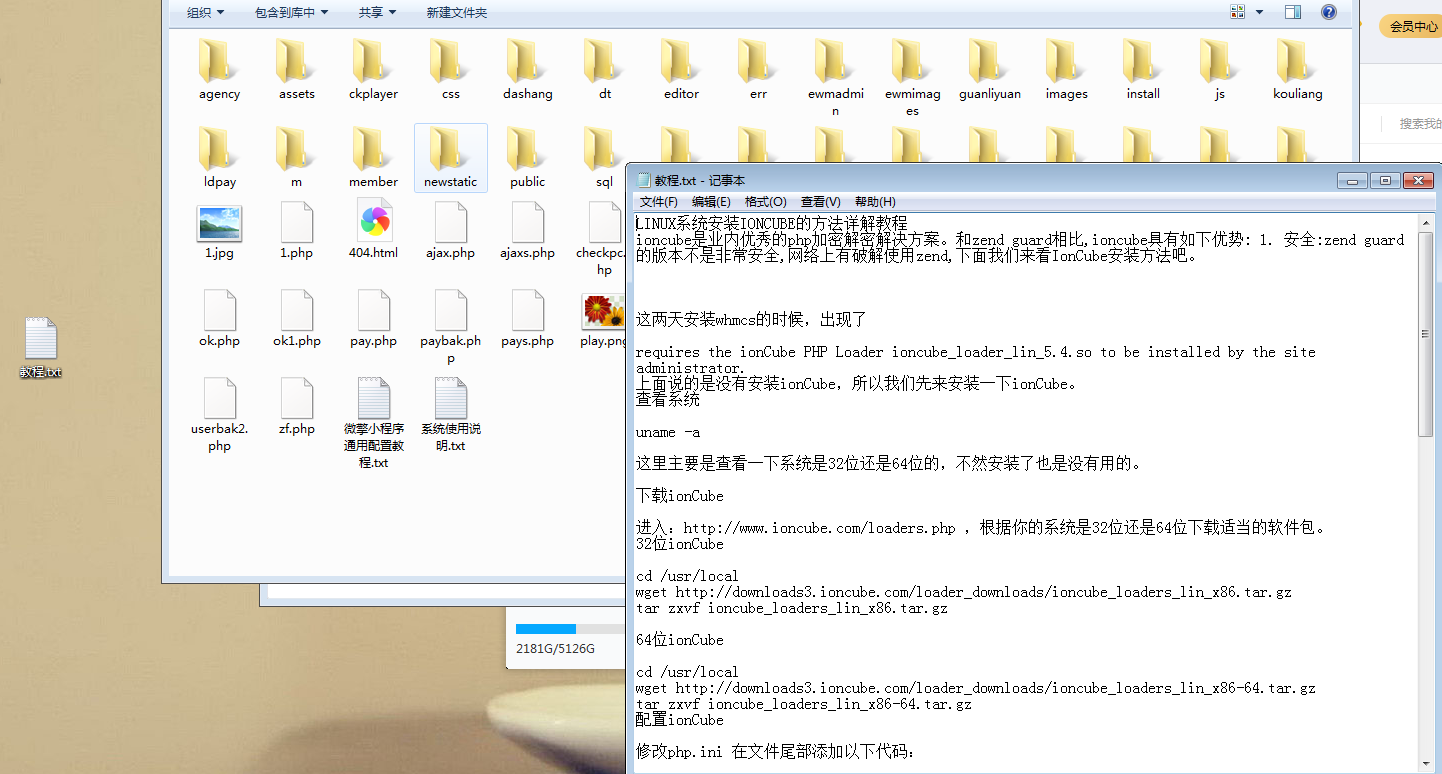Screen dimensions: 1442x774
Task: Open 教程.txt from the desktop
Action: click(x=40, y=342)
